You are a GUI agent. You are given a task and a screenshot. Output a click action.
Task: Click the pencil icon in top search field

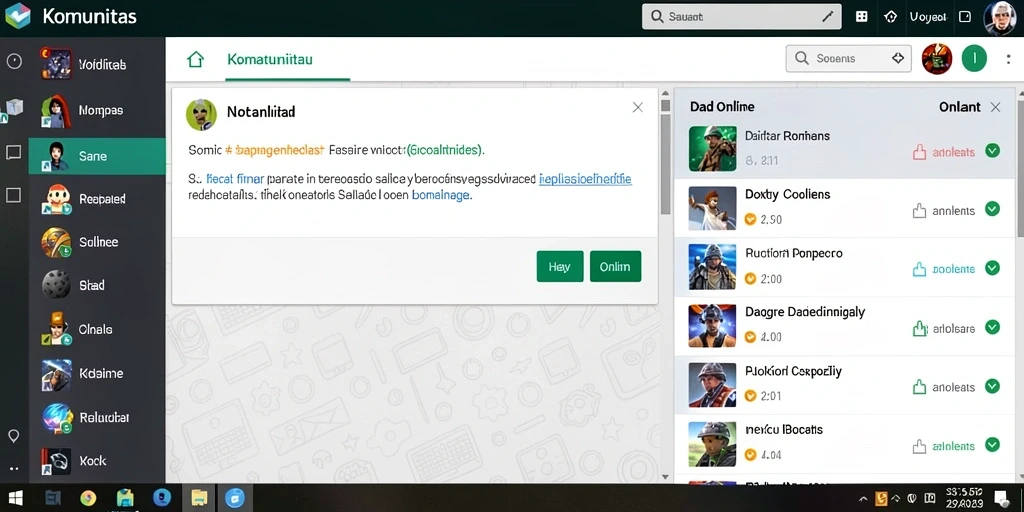(827, 17)
